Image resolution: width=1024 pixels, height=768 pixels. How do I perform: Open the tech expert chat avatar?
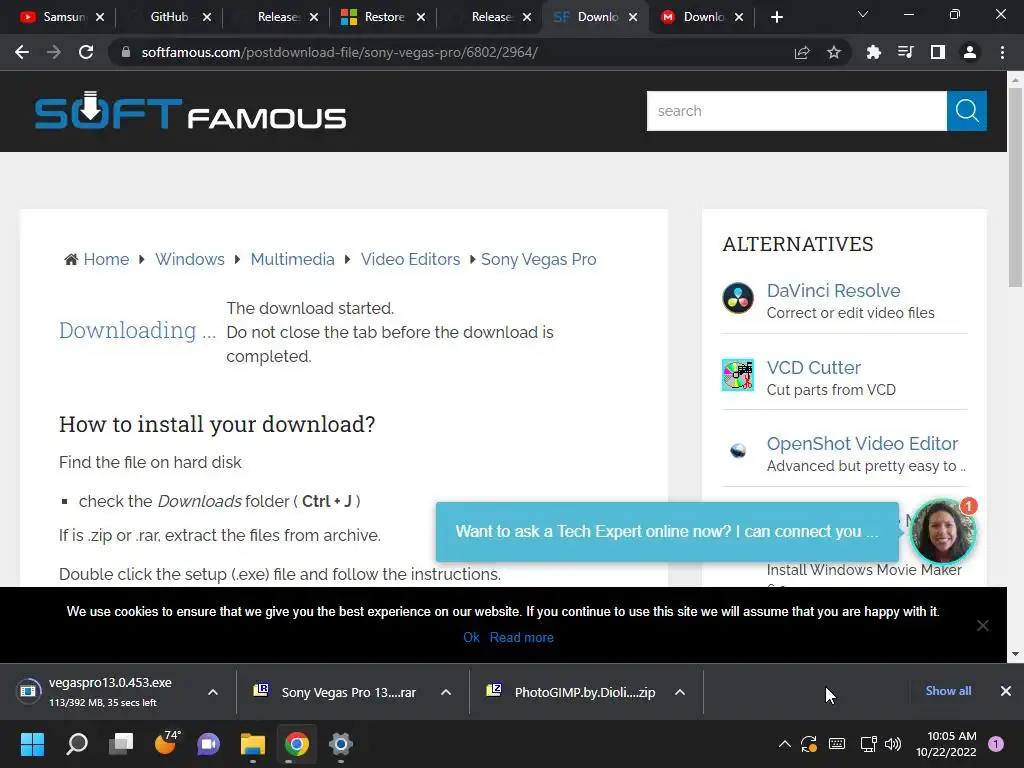pos(943,532)
